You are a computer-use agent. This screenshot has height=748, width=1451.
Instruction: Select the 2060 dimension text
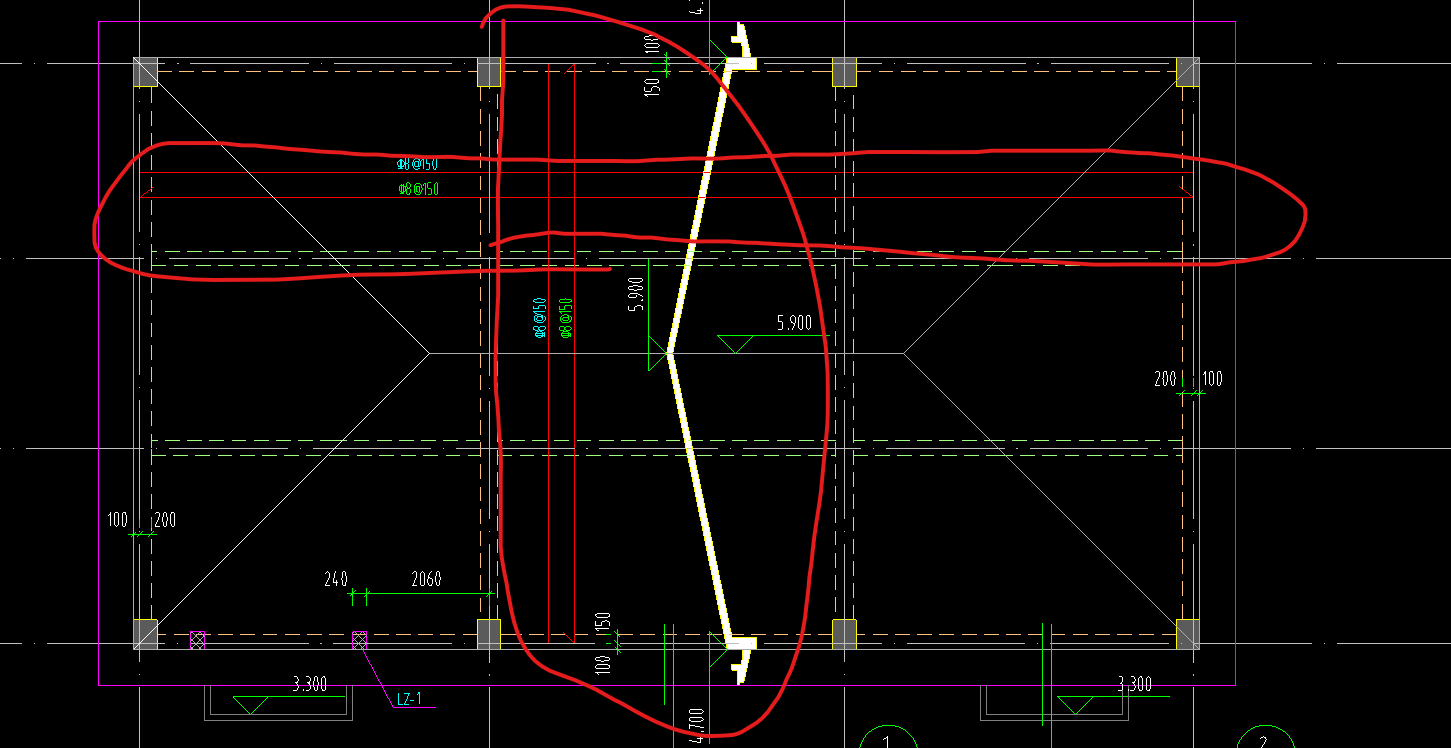click(x=426, y=579)
